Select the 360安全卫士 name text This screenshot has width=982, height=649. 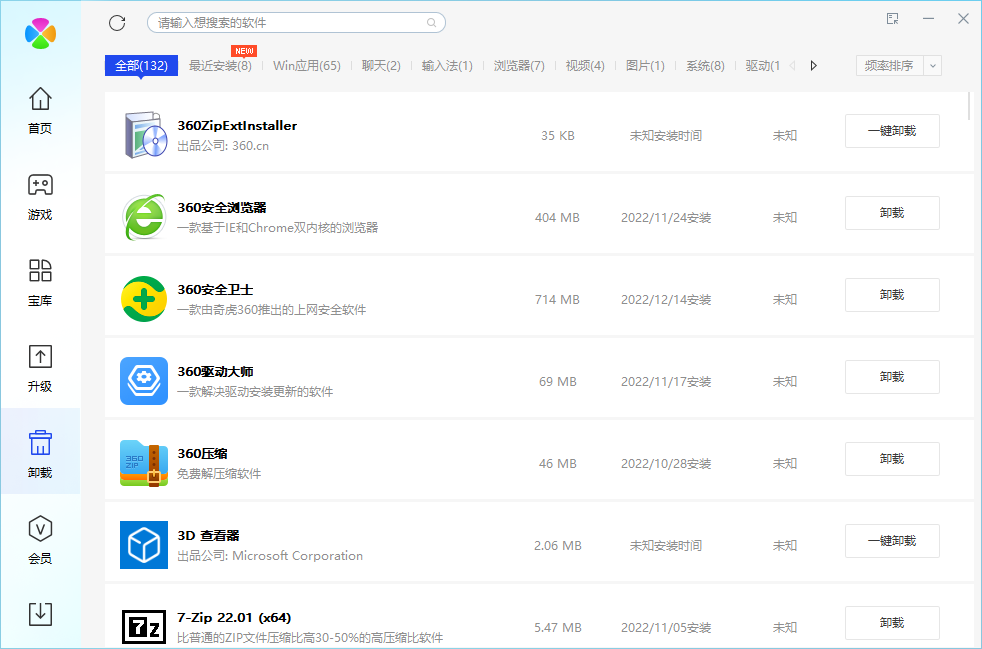pyautogui.click(x=215, y=289)
